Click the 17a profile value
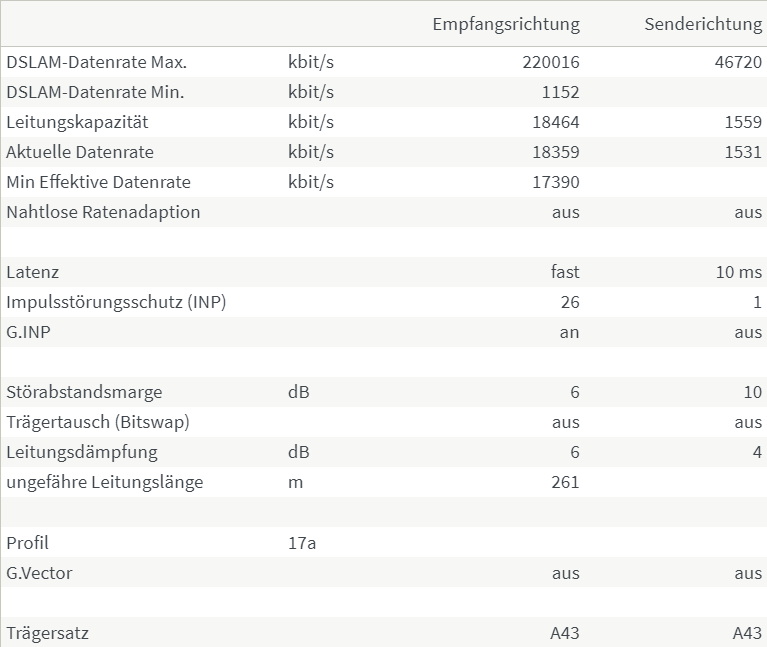 pos(302,543)
